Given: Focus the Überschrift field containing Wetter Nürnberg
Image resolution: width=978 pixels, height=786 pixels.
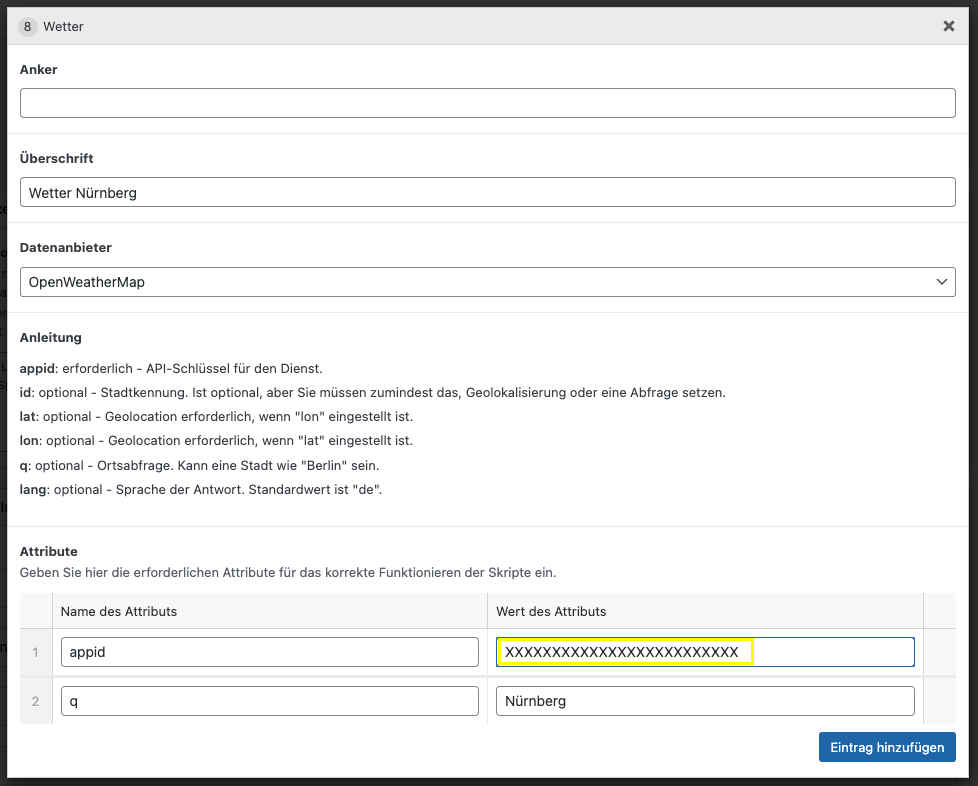Looking at the screenshot, I should [x=487, y=192].
